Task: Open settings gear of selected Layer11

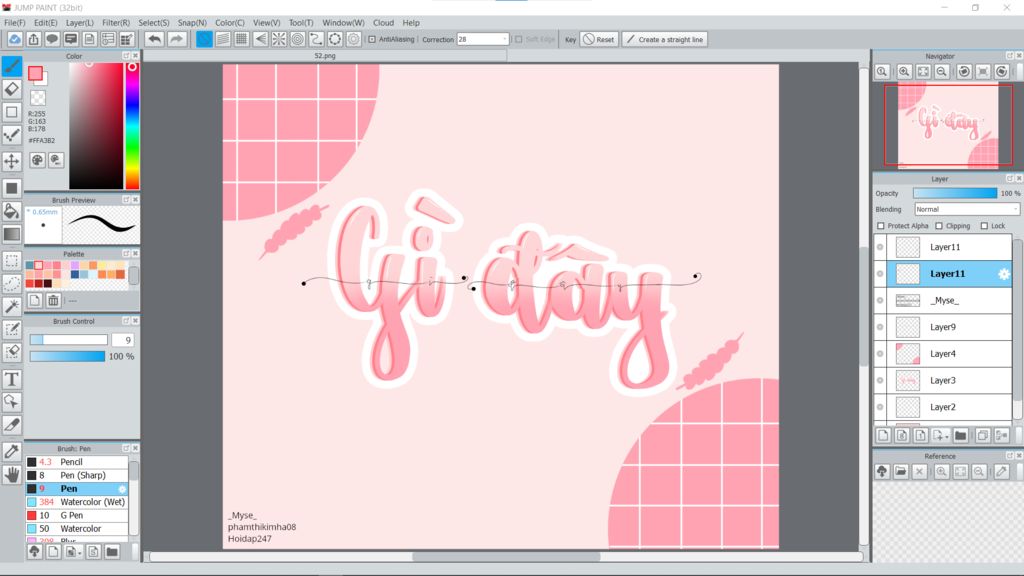Action: coord(1004,274)
